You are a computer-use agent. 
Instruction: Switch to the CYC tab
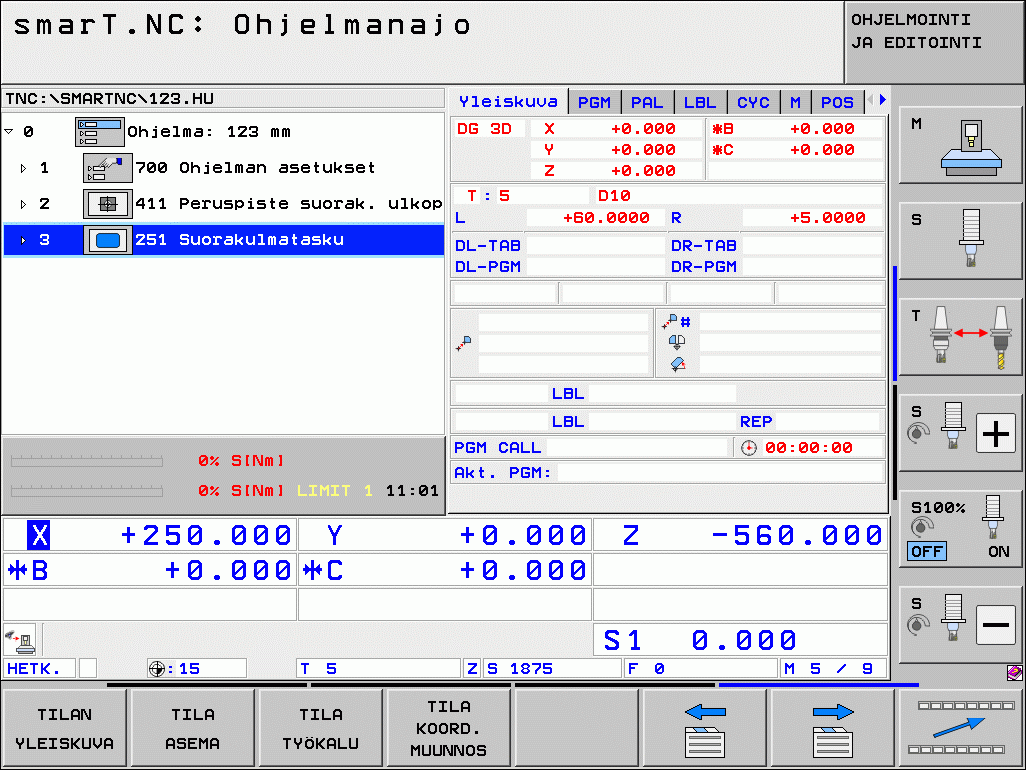coord(753,103)
